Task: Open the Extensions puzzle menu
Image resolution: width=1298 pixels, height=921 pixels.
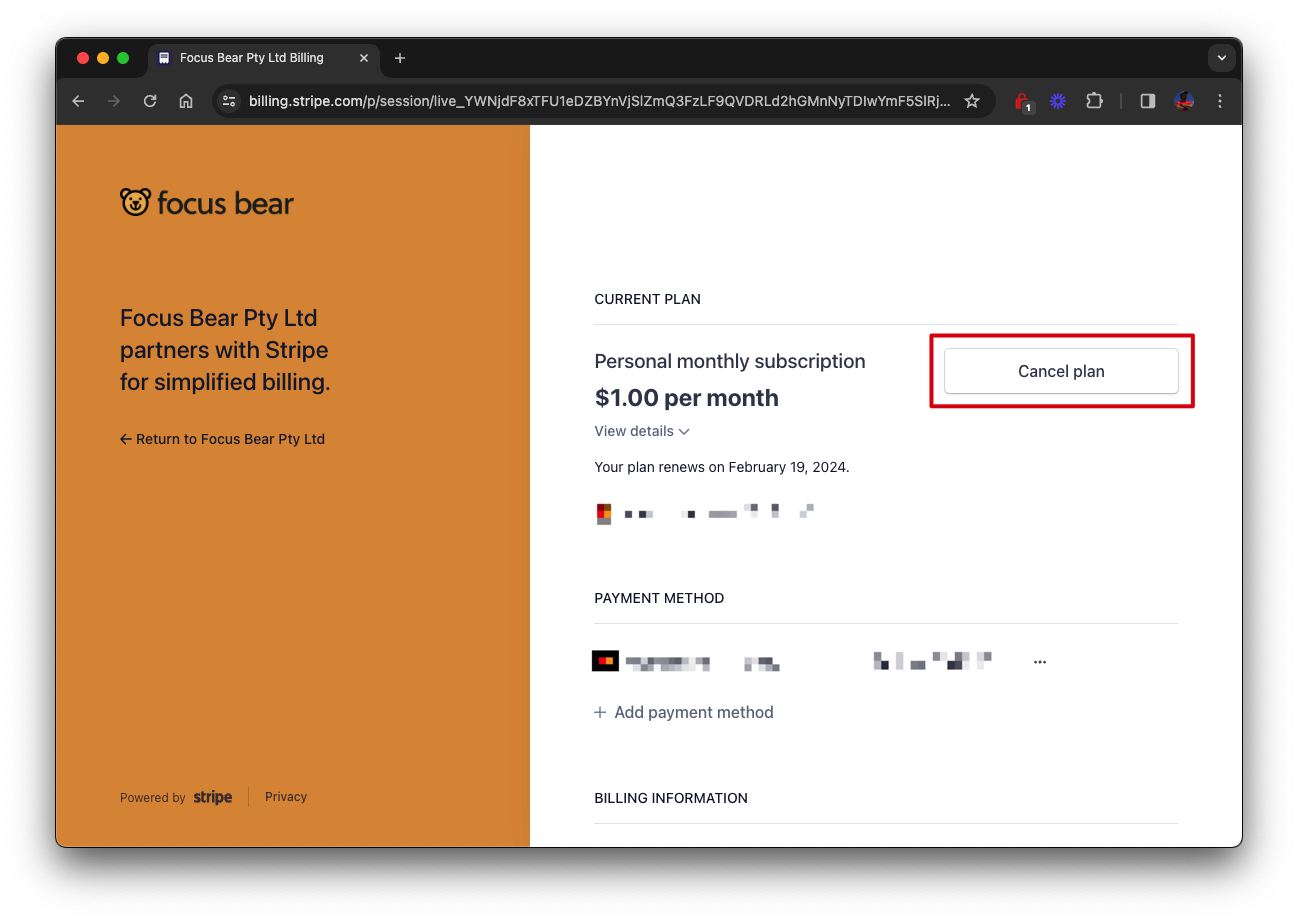Action: tap(1094, 101)
